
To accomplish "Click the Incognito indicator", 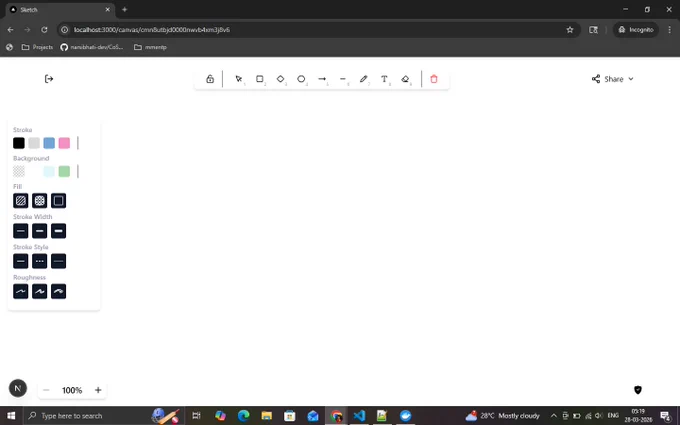I will click(x=636, y=29).
